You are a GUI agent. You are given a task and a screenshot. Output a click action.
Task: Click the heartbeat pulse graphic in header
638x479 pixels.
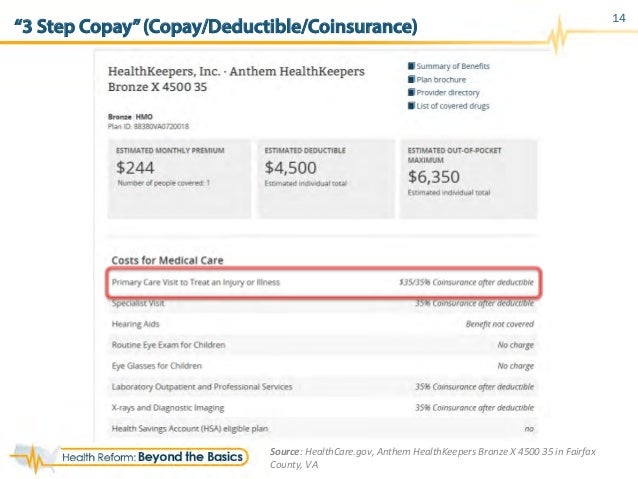(x=557, y=35)
